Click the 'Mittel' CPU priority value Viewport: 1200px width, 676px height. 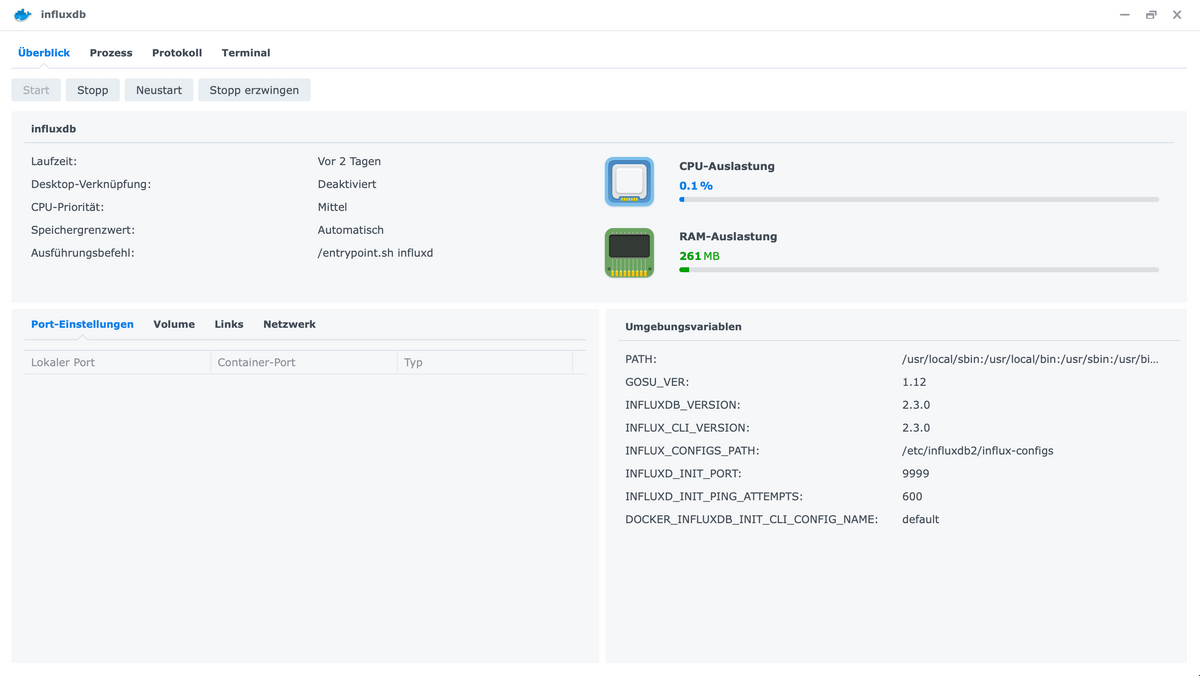pyautogui.click(x=332, y=207)
